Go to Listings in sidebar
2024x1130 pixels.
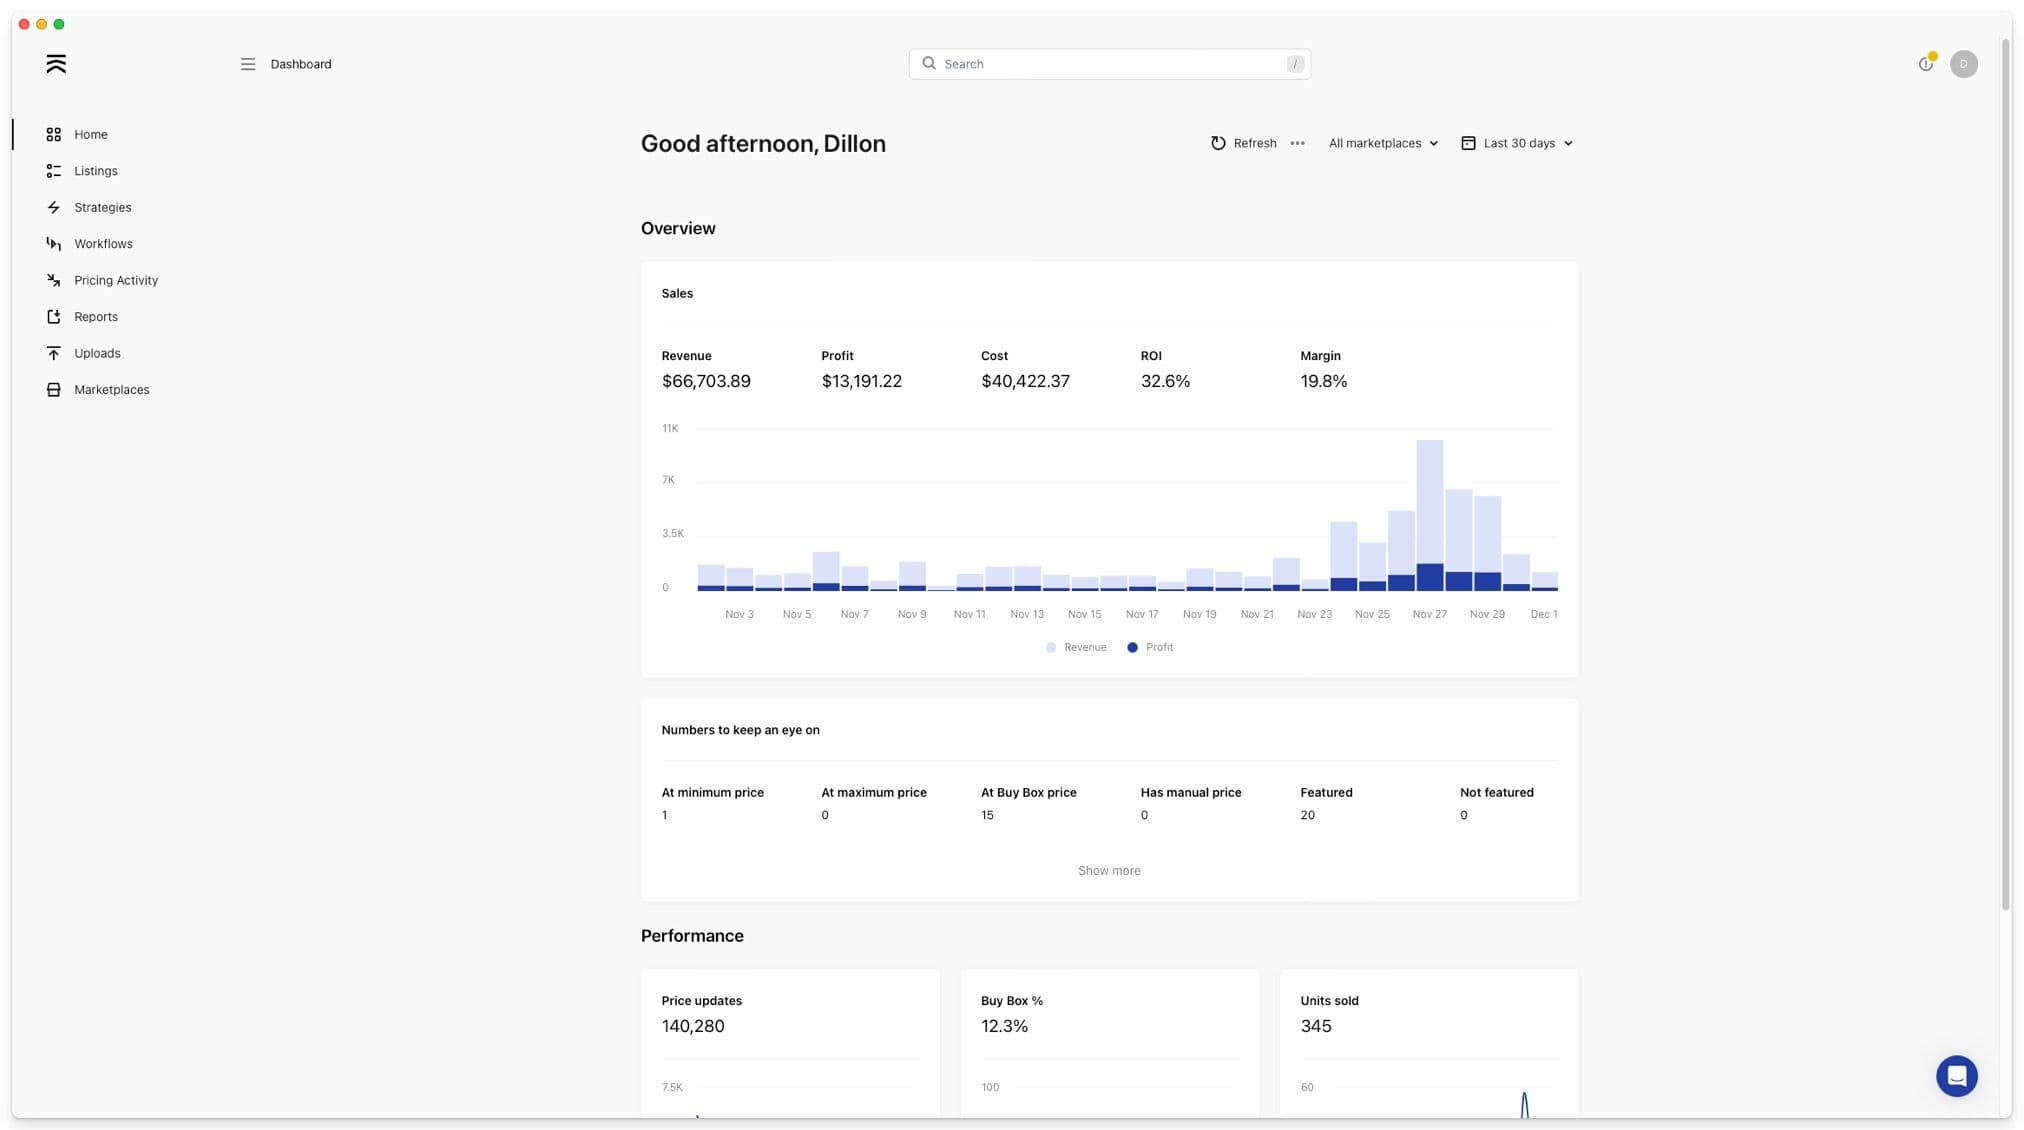tap(95, 171)
